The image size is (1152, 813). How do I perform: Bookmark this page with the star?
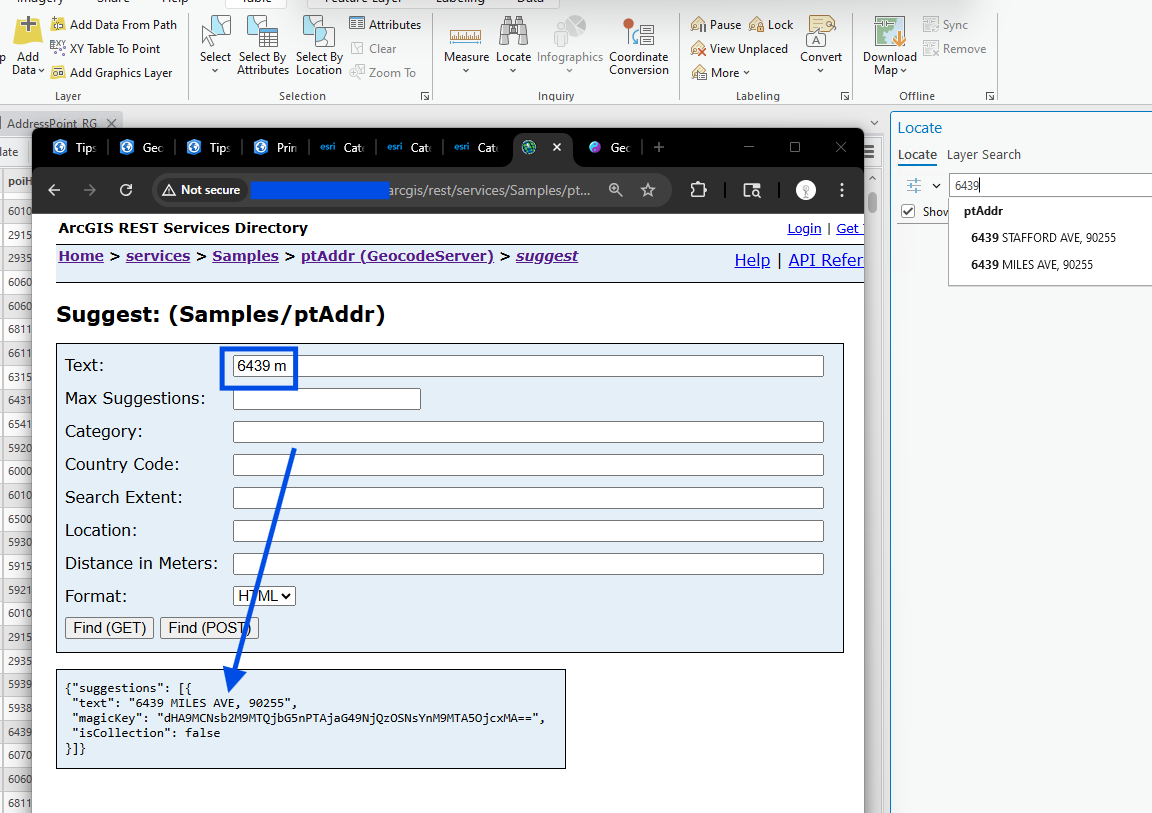pyautogui.click(x=647, y=190)
